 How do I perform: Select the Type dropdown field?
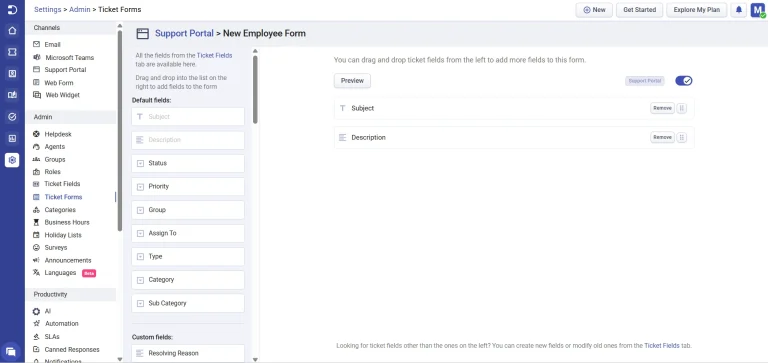188,256
